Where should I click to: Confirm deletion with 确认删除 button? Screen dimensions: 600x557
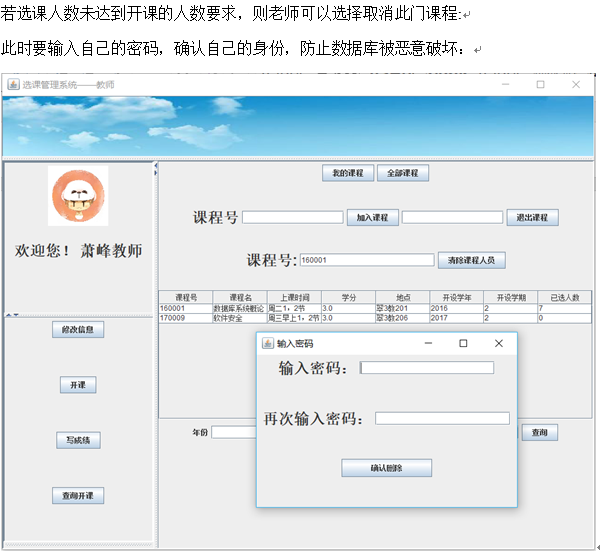(x=386, y=468)
